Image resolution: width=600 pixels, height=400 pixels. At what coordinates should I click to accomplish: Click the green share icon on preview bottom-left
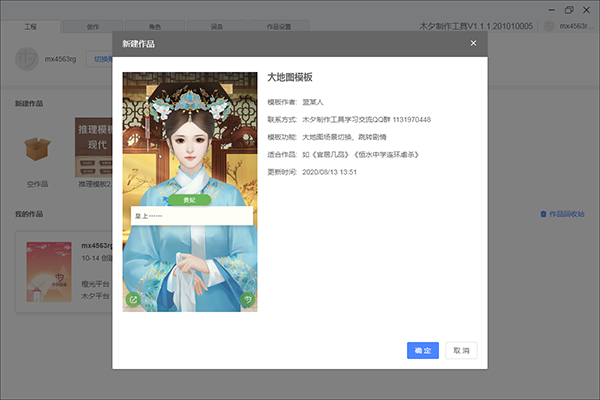point(133,298)
